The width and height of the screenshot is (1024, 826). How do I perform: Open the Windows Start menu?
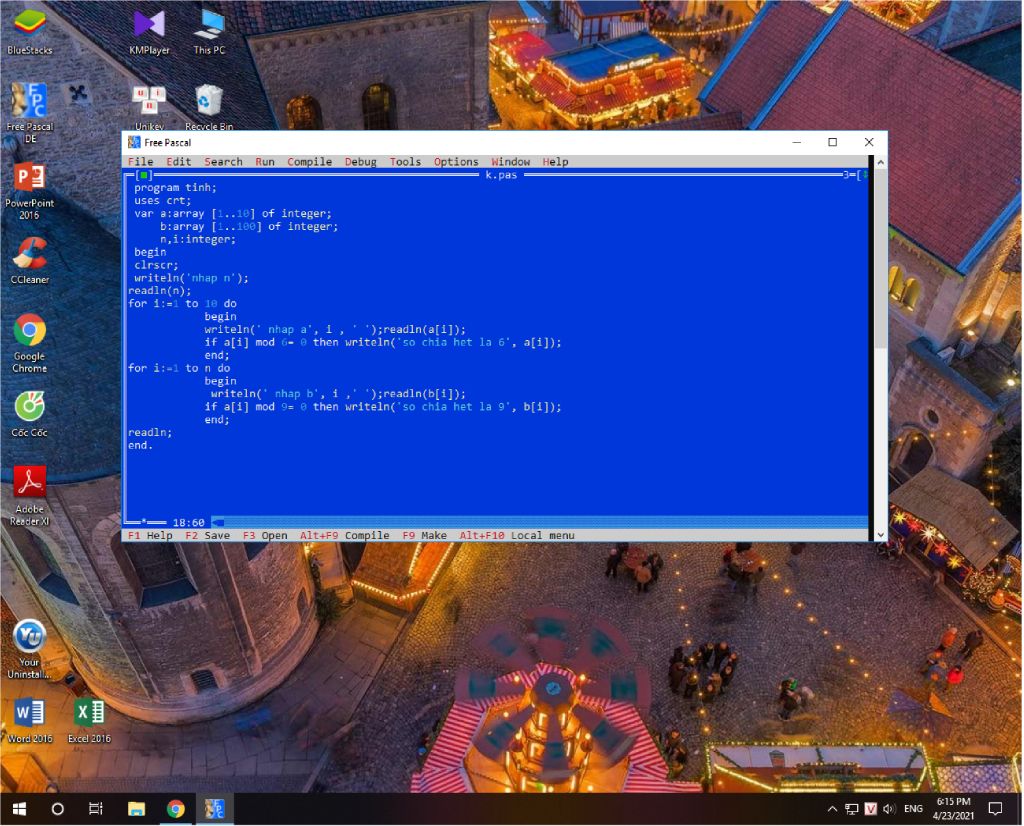click(19, 810)
